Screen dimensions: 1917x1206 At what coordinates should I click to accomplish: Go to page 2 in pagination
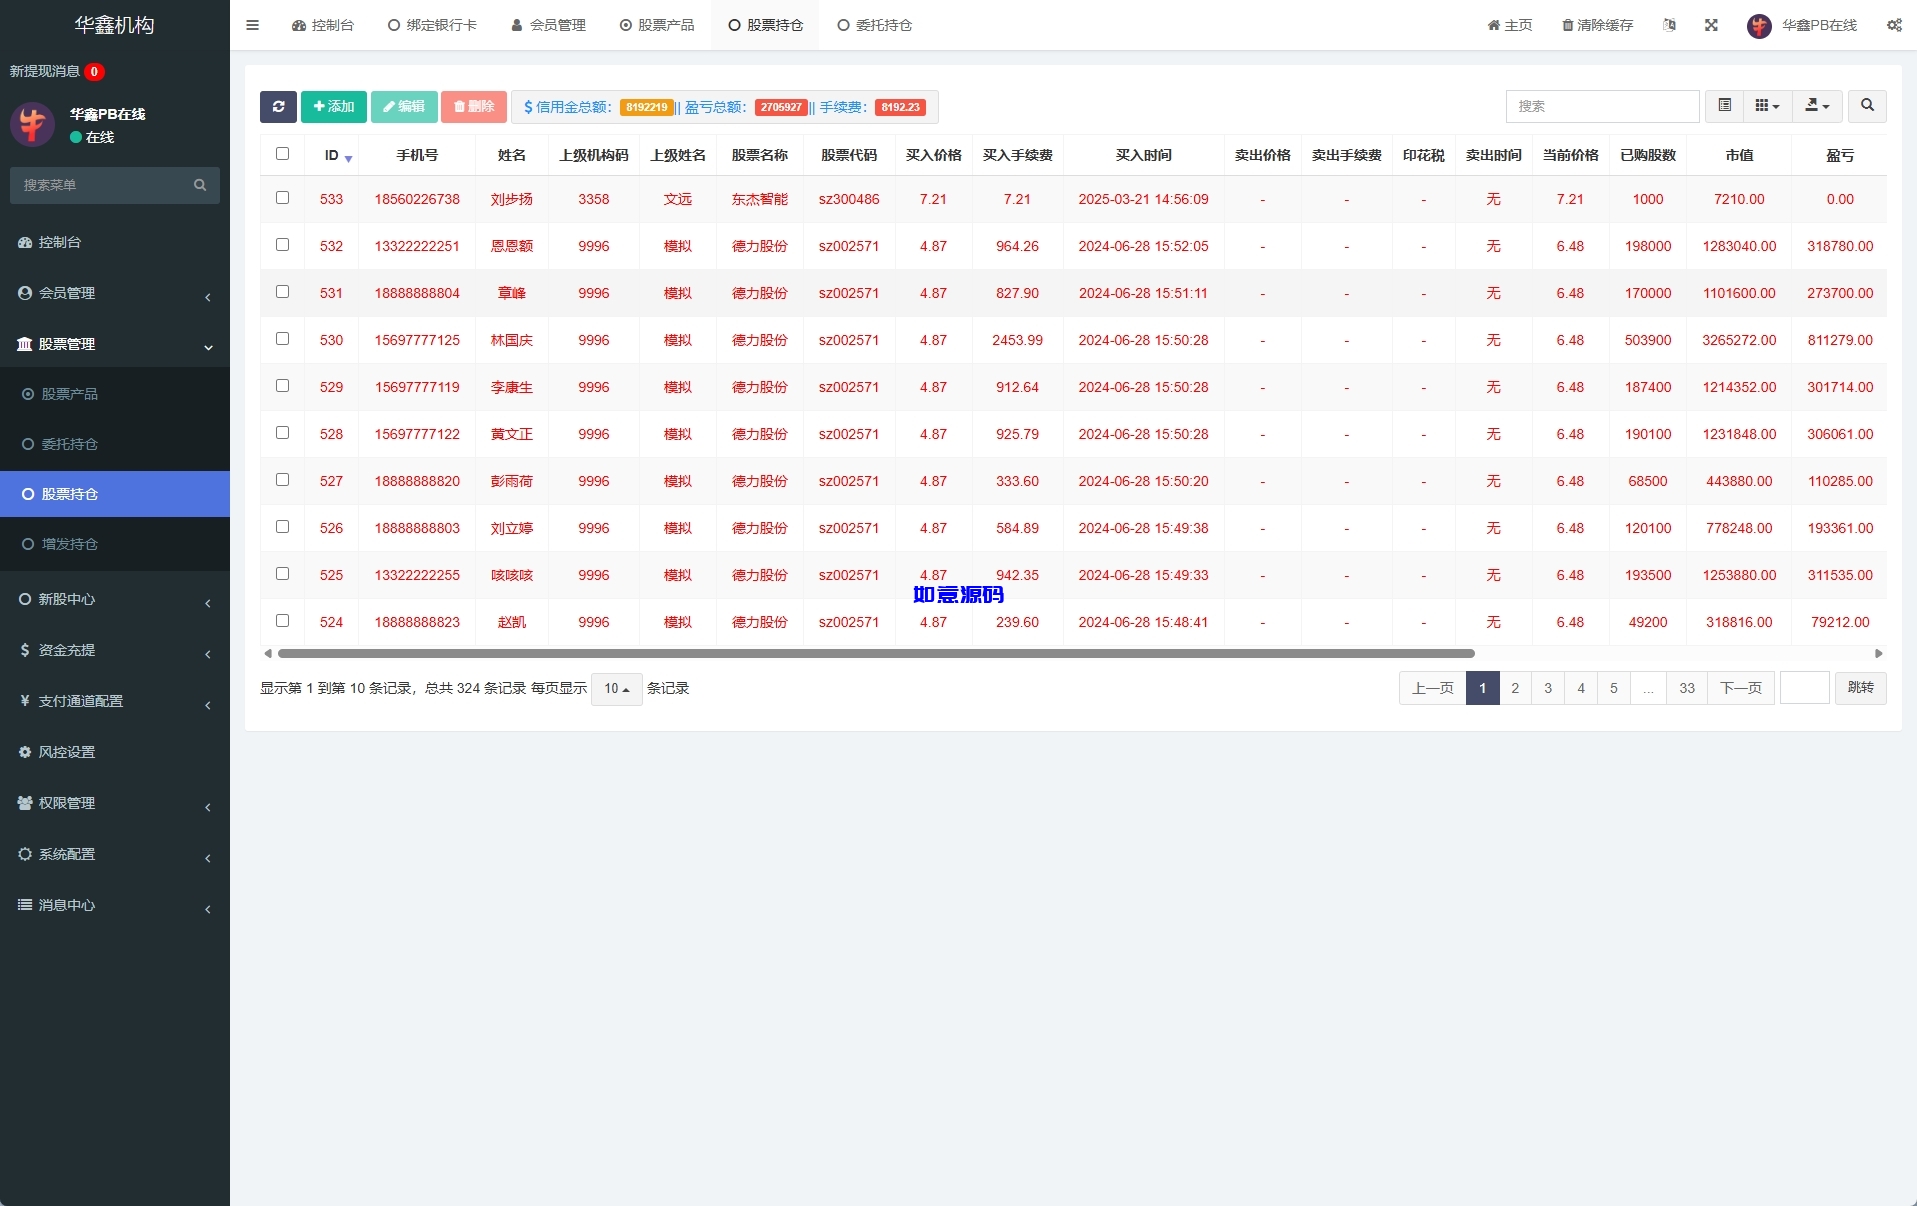point(1515,688)
